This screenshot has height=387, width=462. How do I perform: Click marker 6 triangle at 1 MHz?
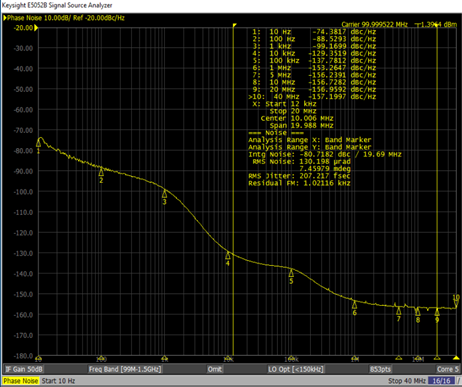click(x=354, y=305)
